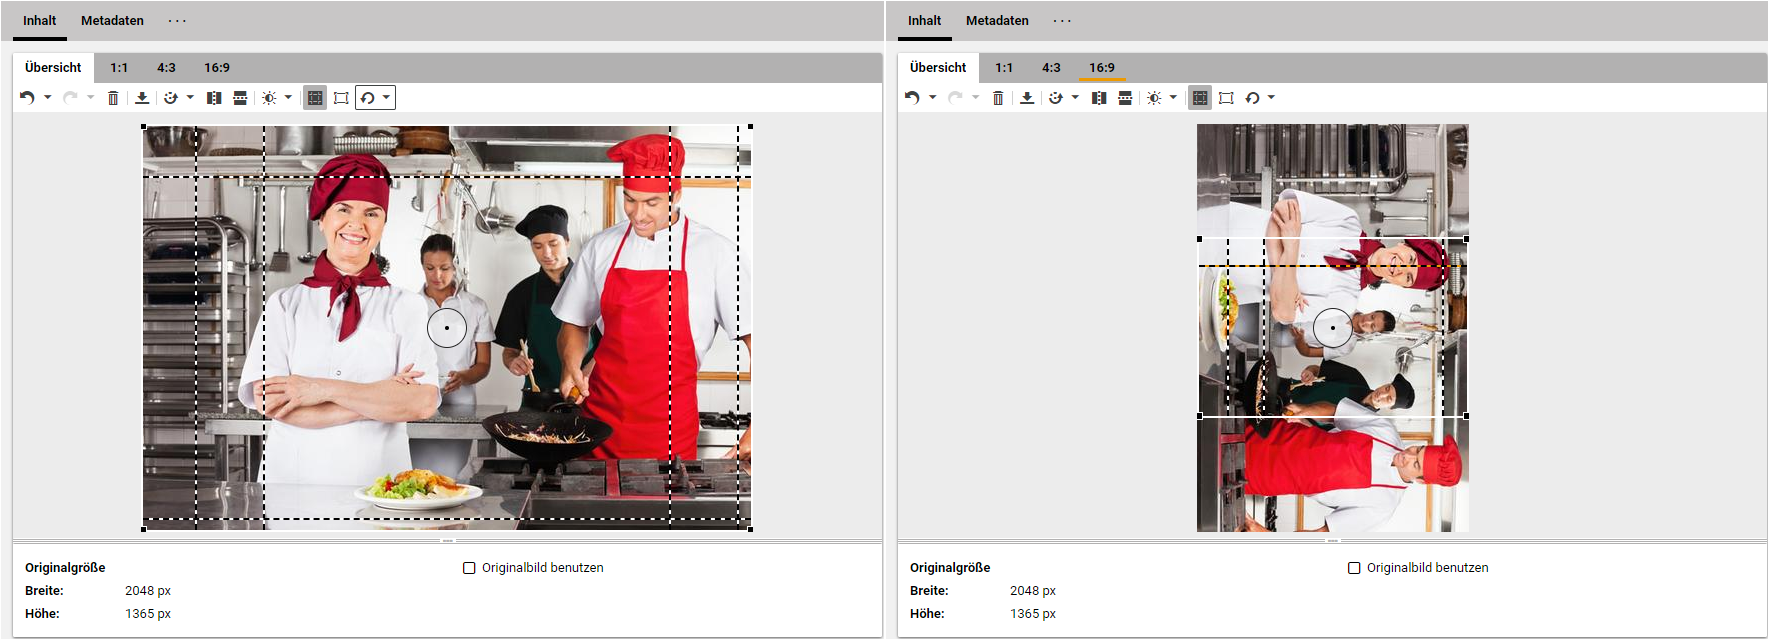Click the face detection icon in the right editor
1768x639 pixels.
click(x=1055, y=98)
